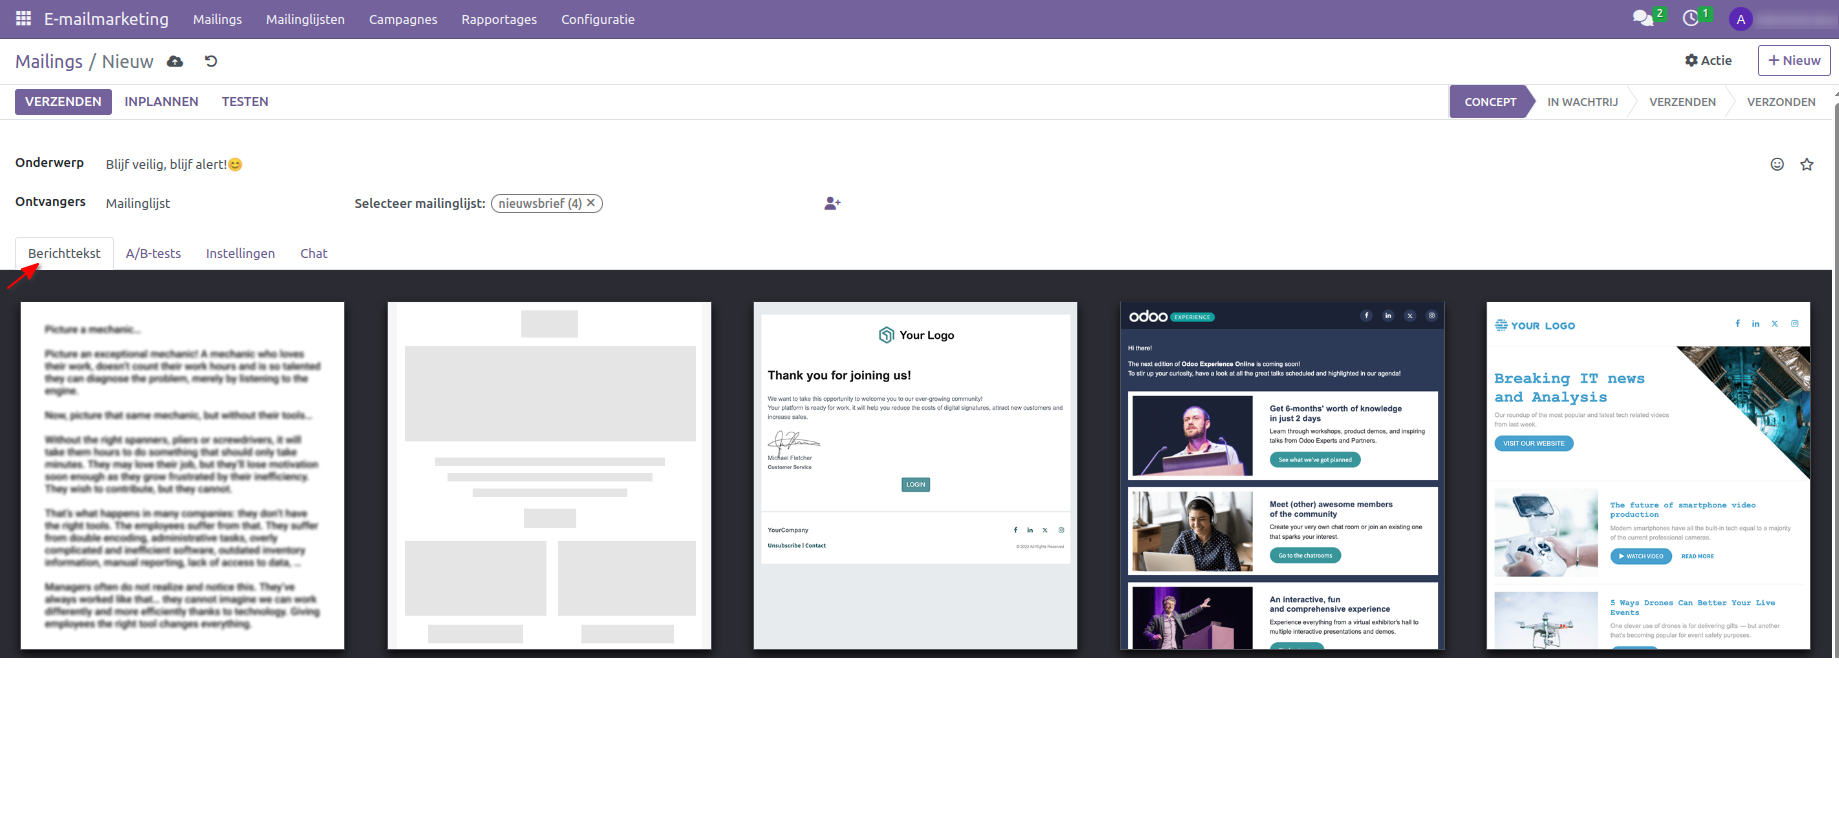Select the In wachtrij status stage
The image size is (1839, 822).
pos(1582,102)
